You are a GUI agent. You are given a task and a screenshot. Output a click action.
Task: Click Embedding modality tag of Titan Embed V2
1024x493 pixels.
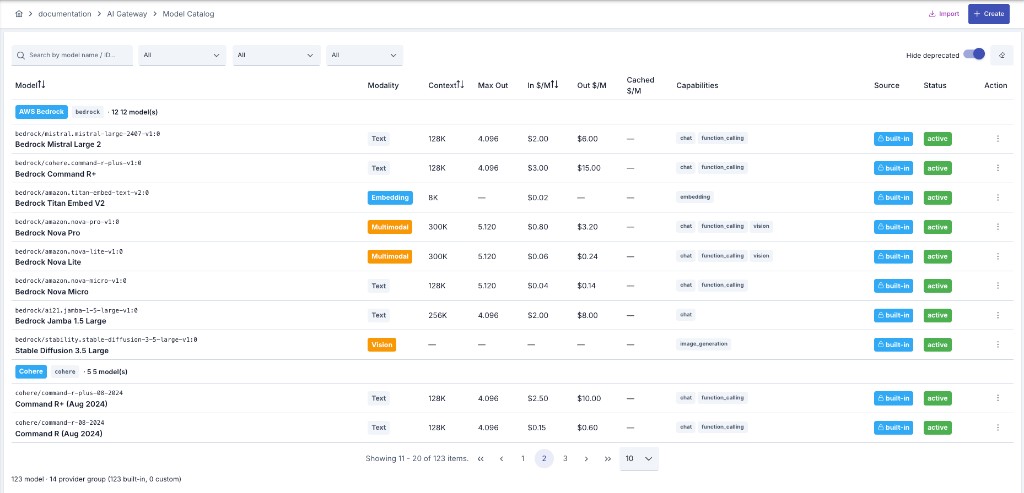pos(390,197)
